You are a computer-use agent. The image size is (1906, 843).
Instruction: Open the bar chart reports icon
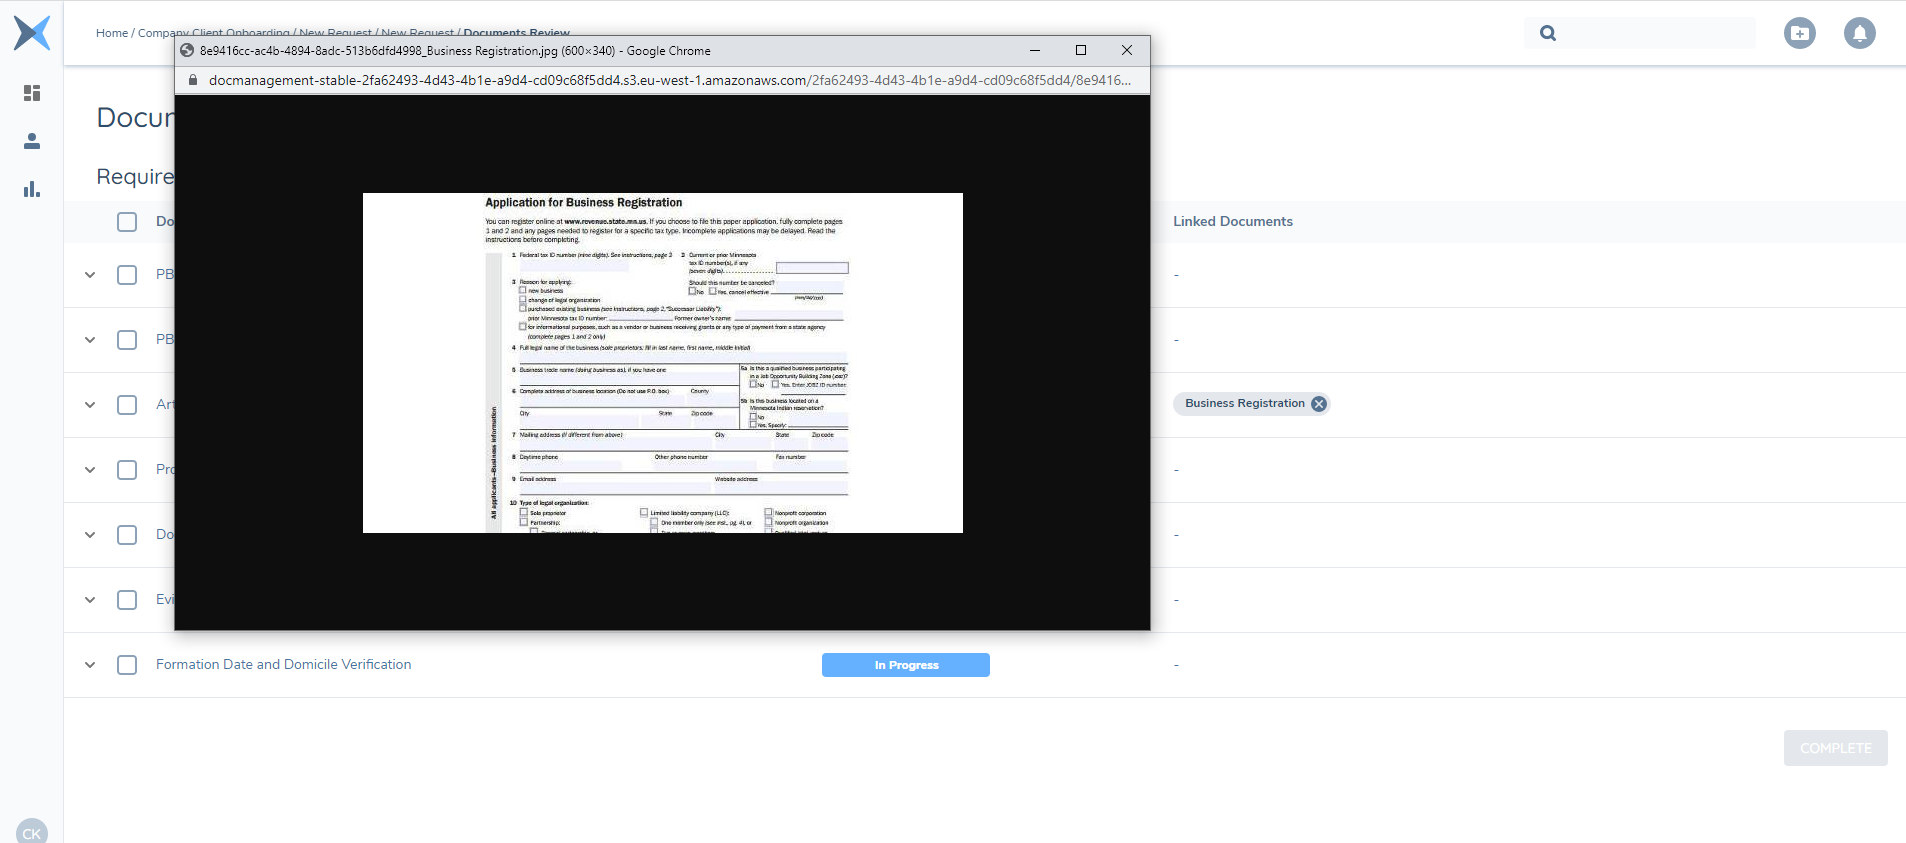[x=32, y=189]
